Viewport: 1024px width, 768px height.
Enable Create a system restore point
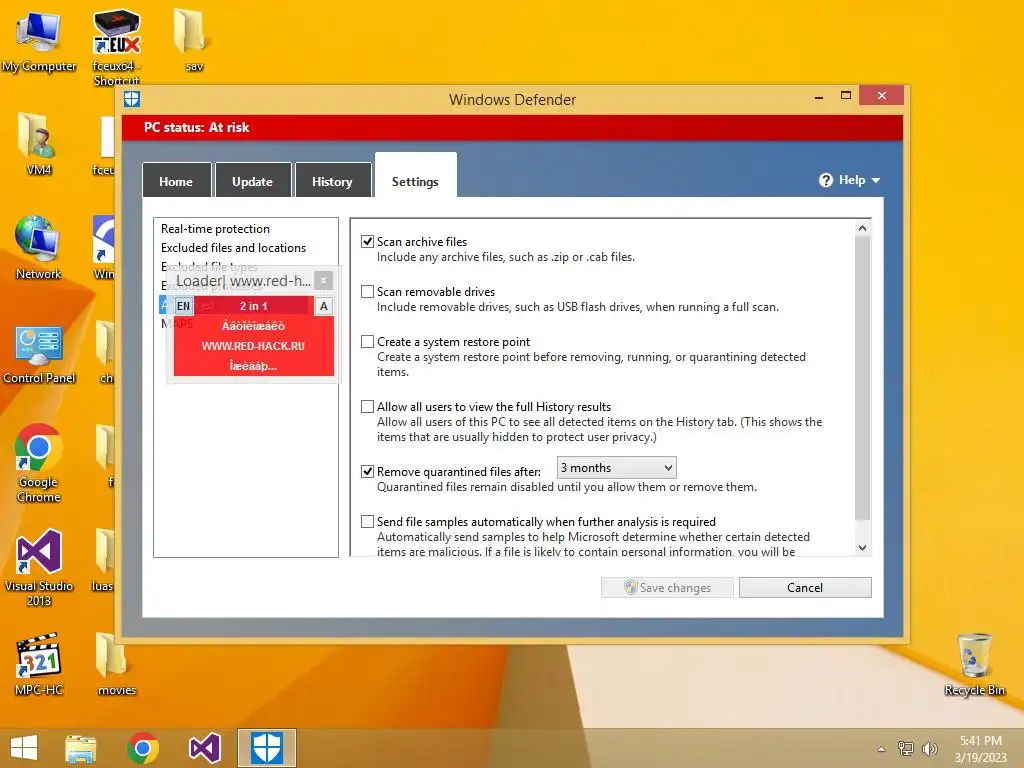(x=368, y=342)
